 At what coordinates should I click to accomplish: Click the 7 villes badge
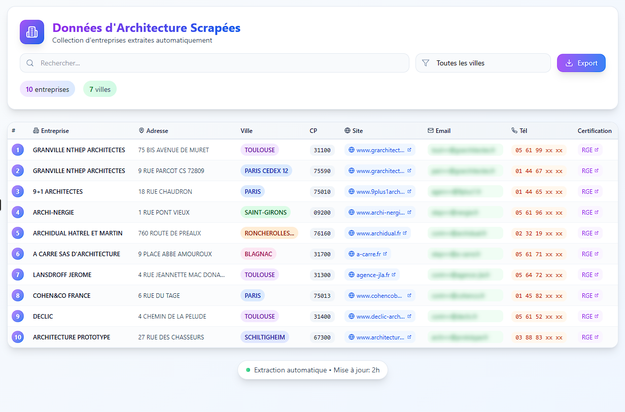pyautogui.click(x=100, y=89)
